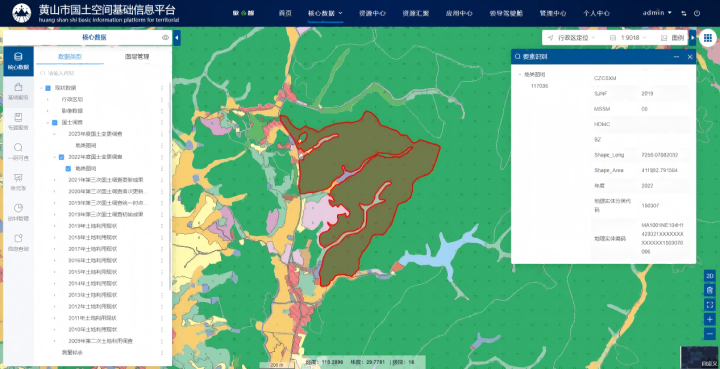Image resolution: width=720 pixels, height=369 pixels.
Task: Toggle the eye icon in 核心数据 header
Action: pyautogui.click(x=165, y=38)
